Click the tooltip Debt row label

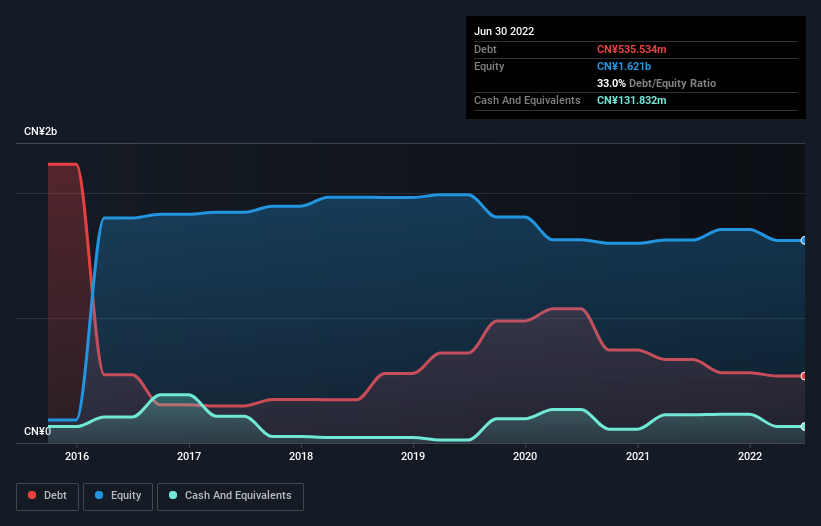point(485,49)
